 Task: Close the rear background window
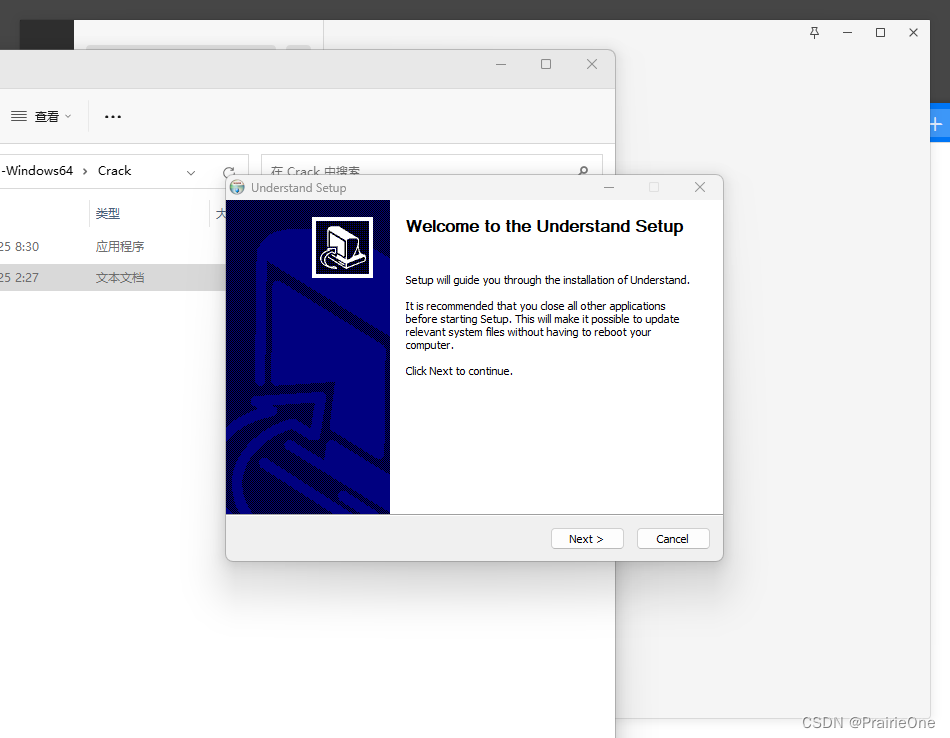click(914, 33)
